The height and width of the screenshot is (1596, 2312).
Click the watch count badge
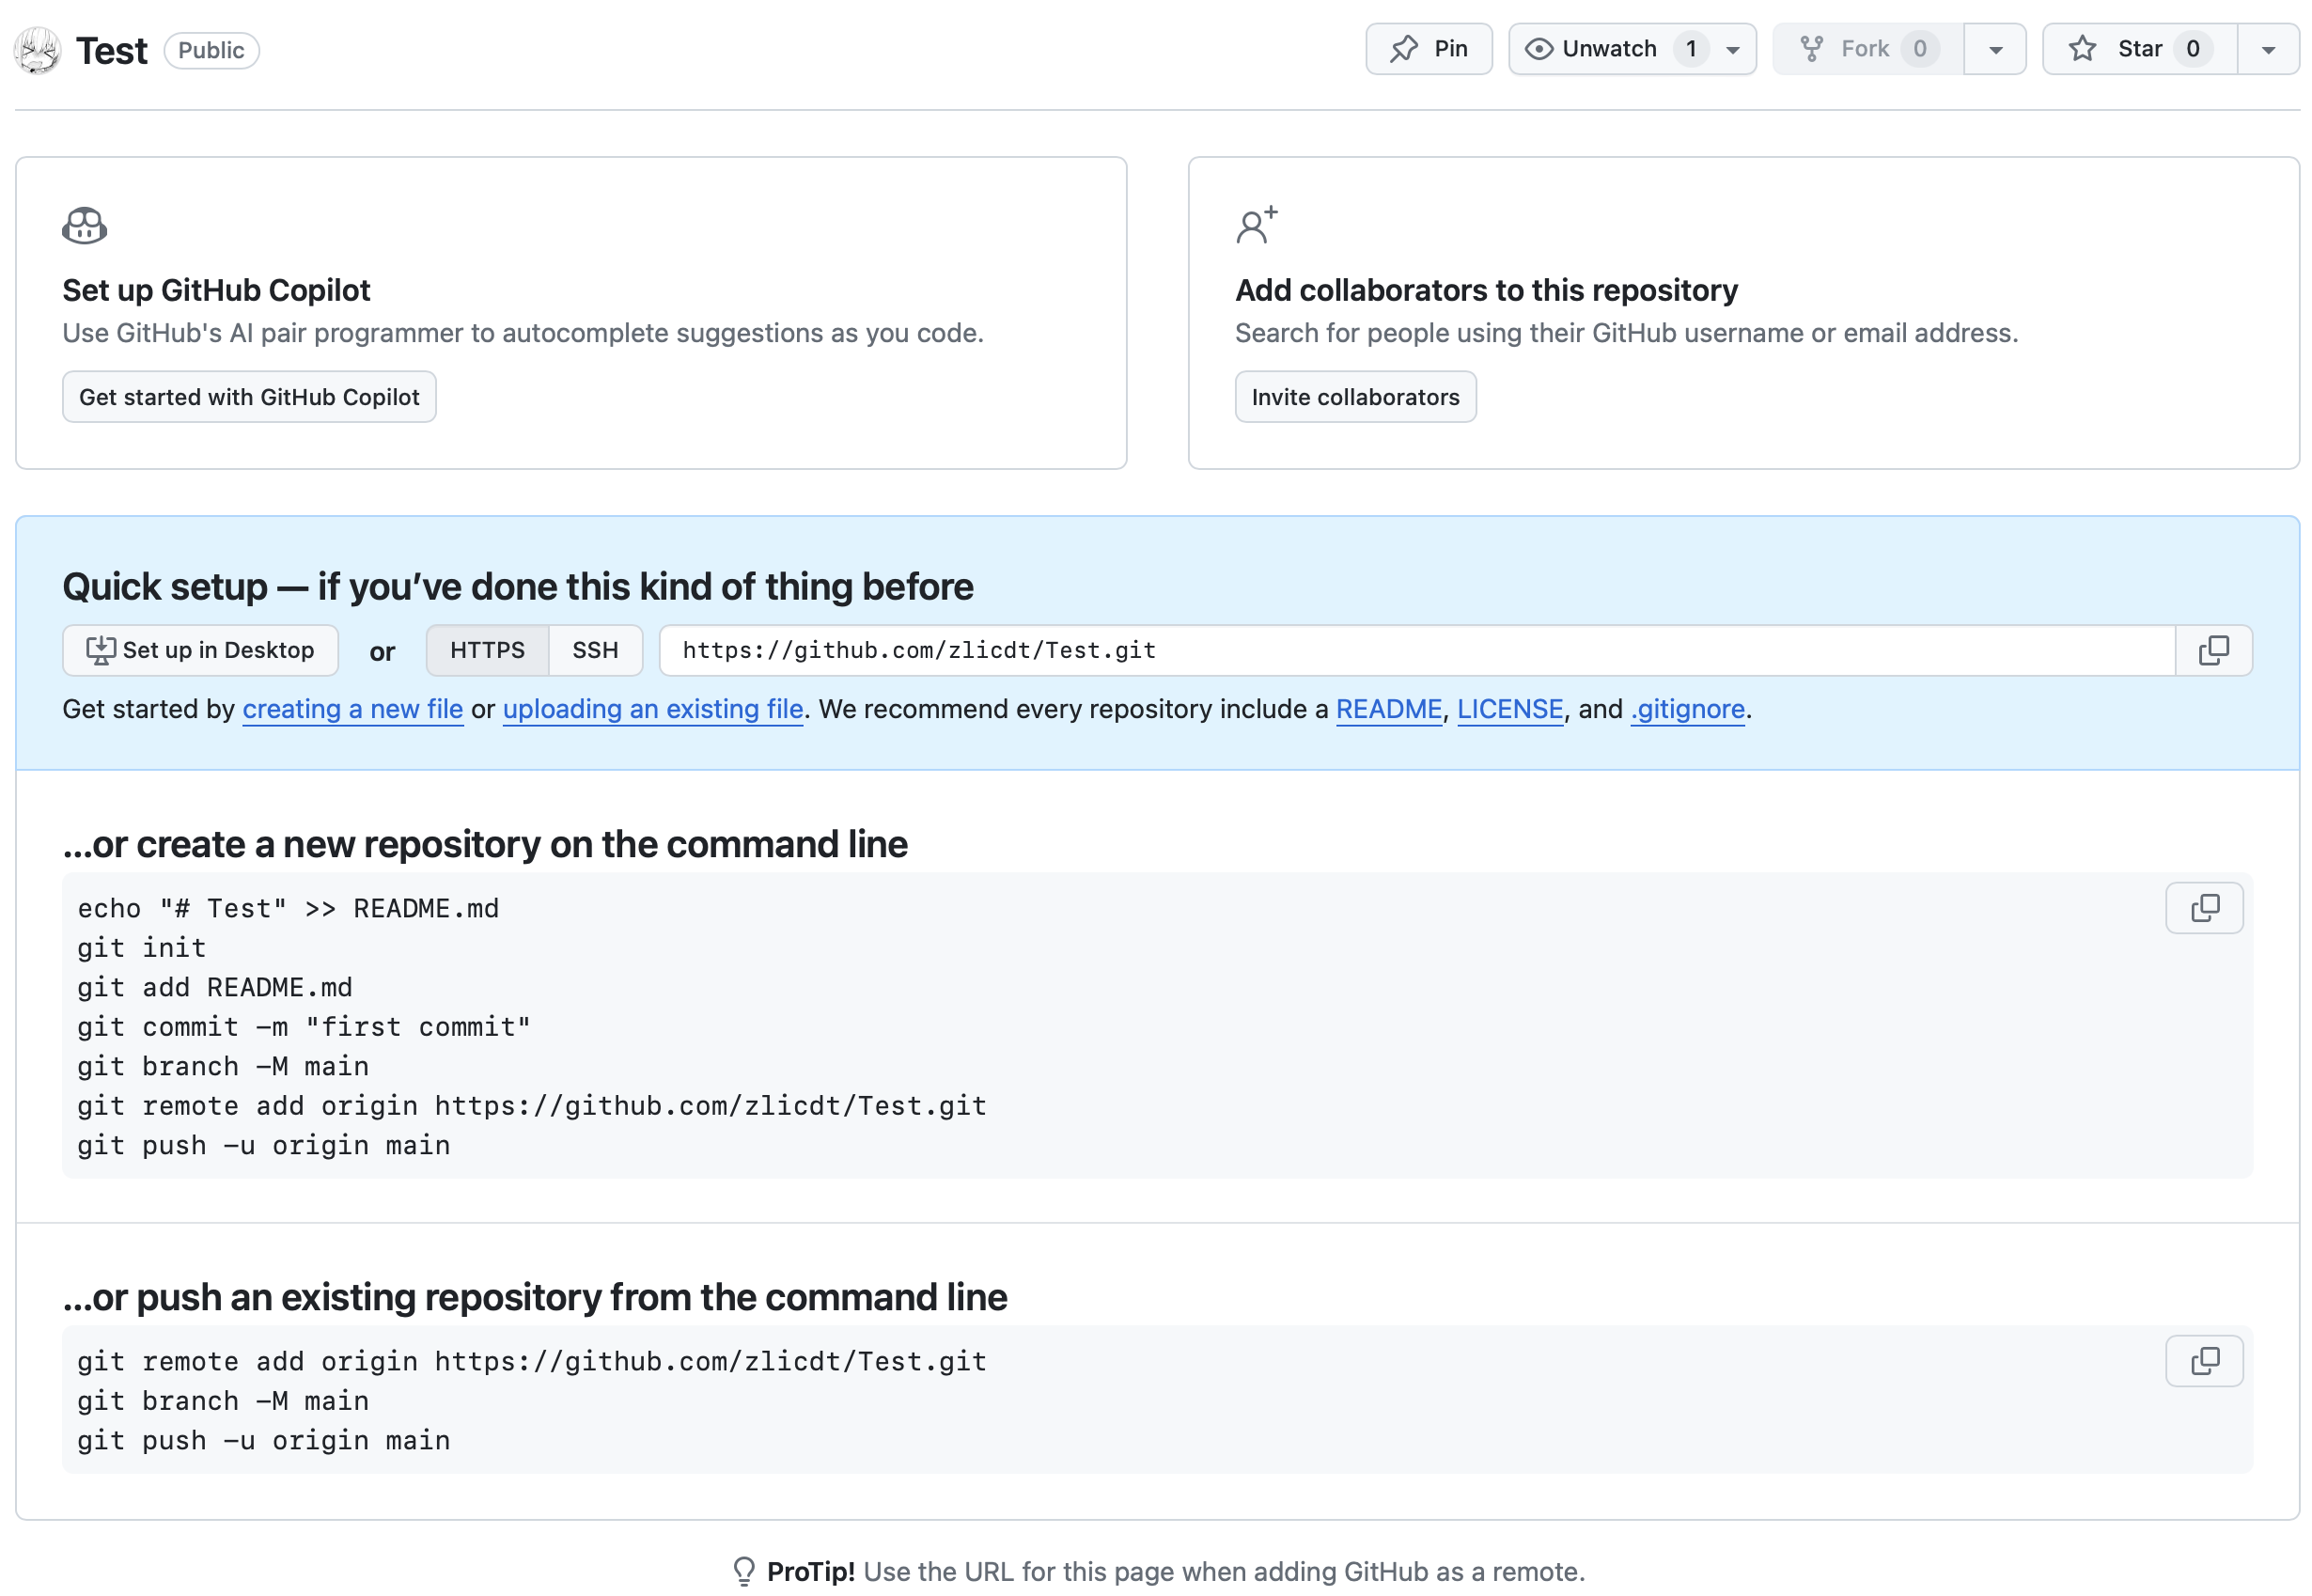(1691, 49)
